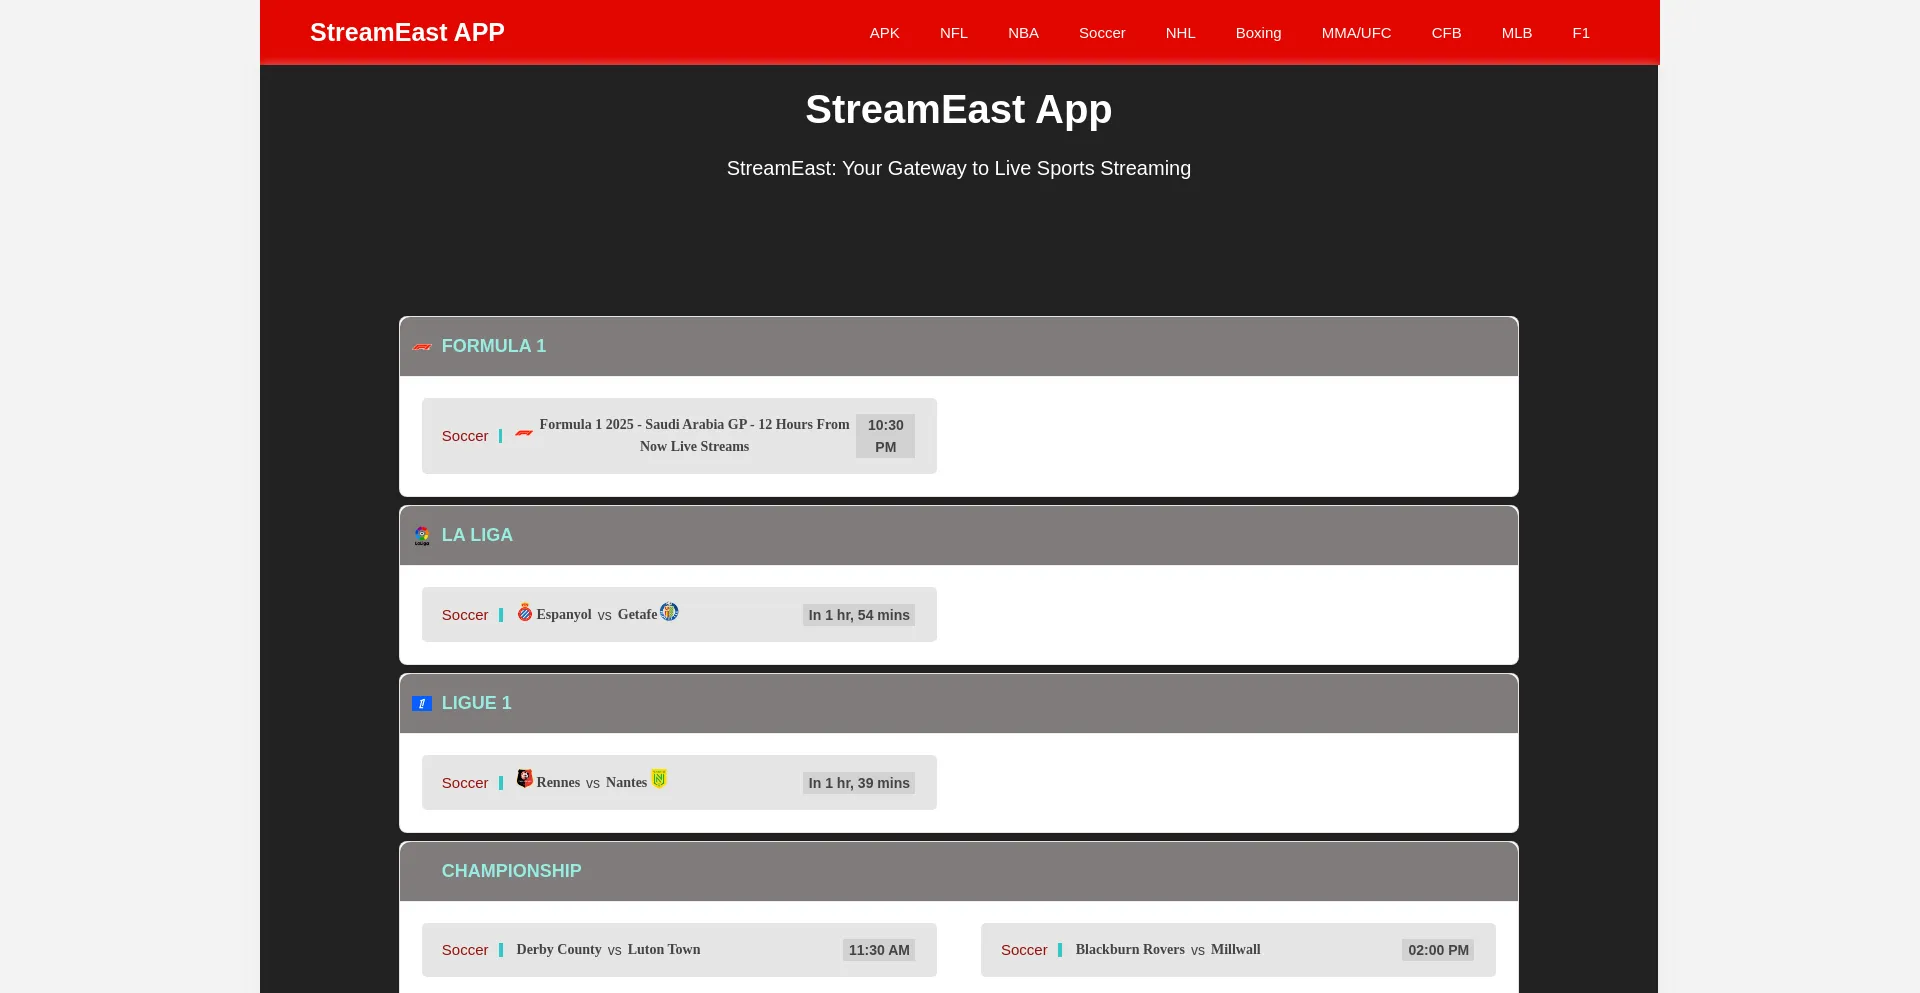This screenshot has width=1920, height=993.
Task: Click the F1 logo in Saudi Arabia GP row
Action: (x=524, y=434)
